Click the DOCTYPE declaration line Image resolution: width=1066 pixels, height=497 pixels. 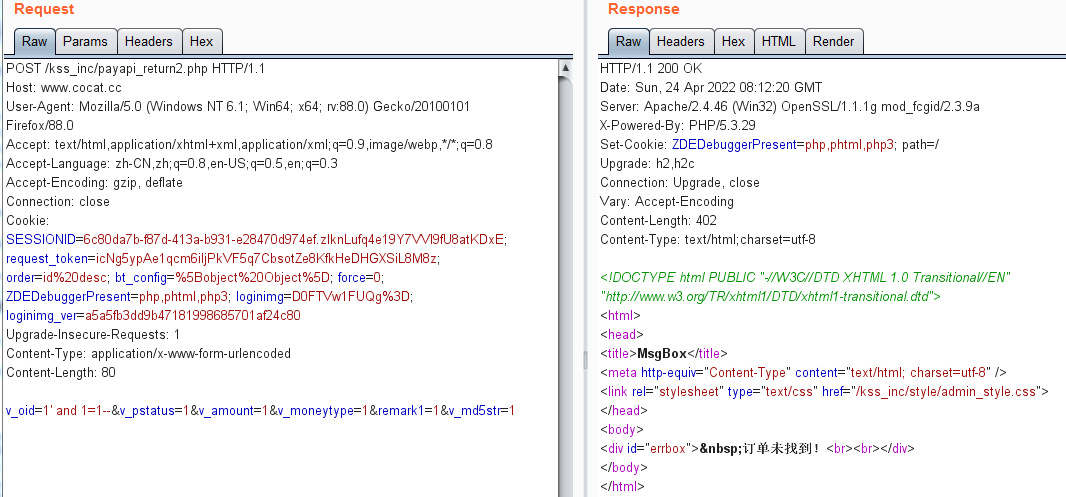[x=806, y=278]
